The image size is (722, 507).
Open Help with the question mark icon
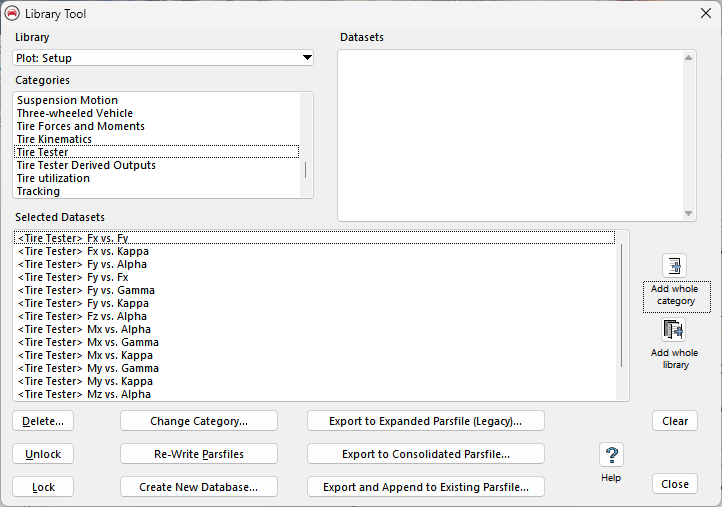click(611, 456)
